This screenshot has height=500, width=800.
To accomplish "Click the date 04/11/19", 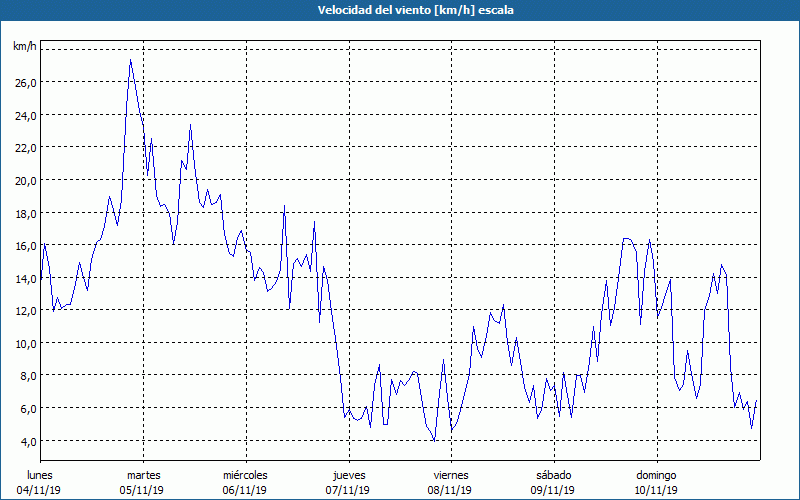I will pos(39,490).
